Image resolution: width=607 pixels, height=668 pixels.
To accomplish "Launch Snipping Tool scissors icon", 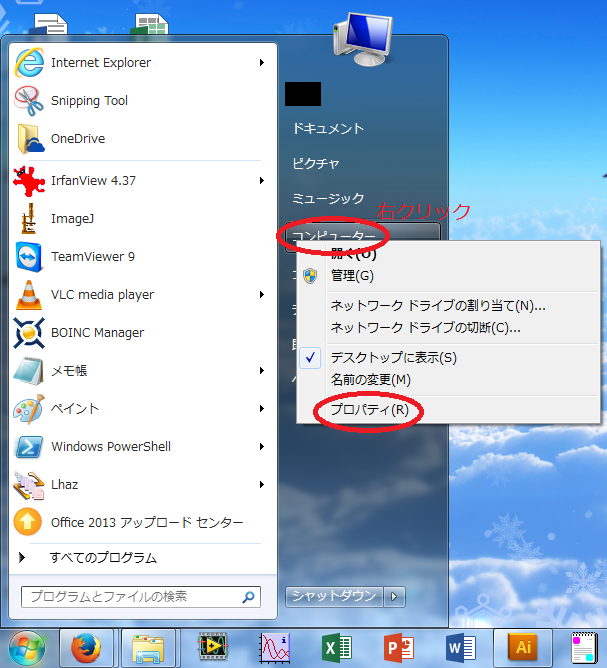I will click(x=29, y=101).
